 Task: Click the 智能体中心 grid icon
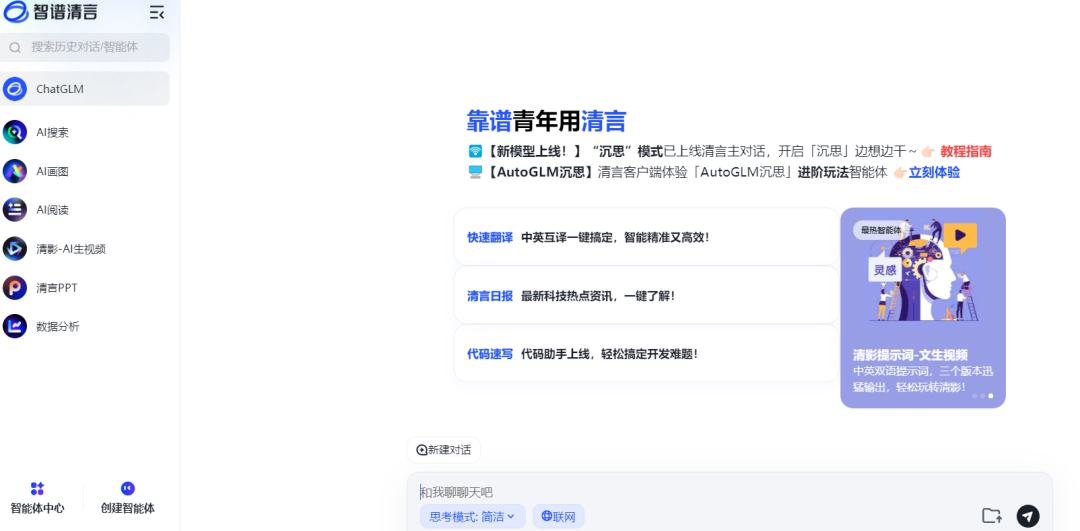37,489
